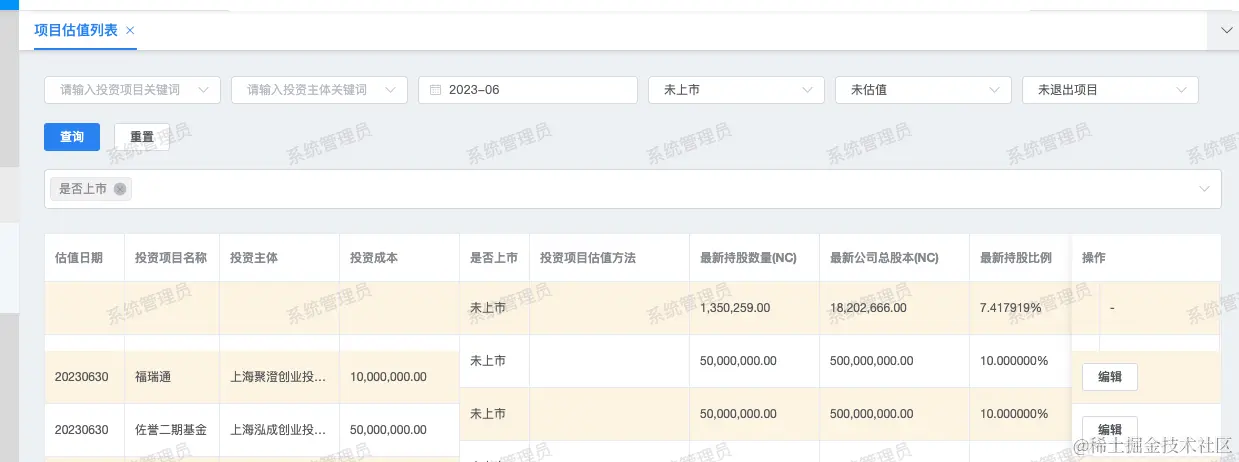Remove the 是否上市 tag
This screenshot has width=1239, height=462.
coord(120,189)
